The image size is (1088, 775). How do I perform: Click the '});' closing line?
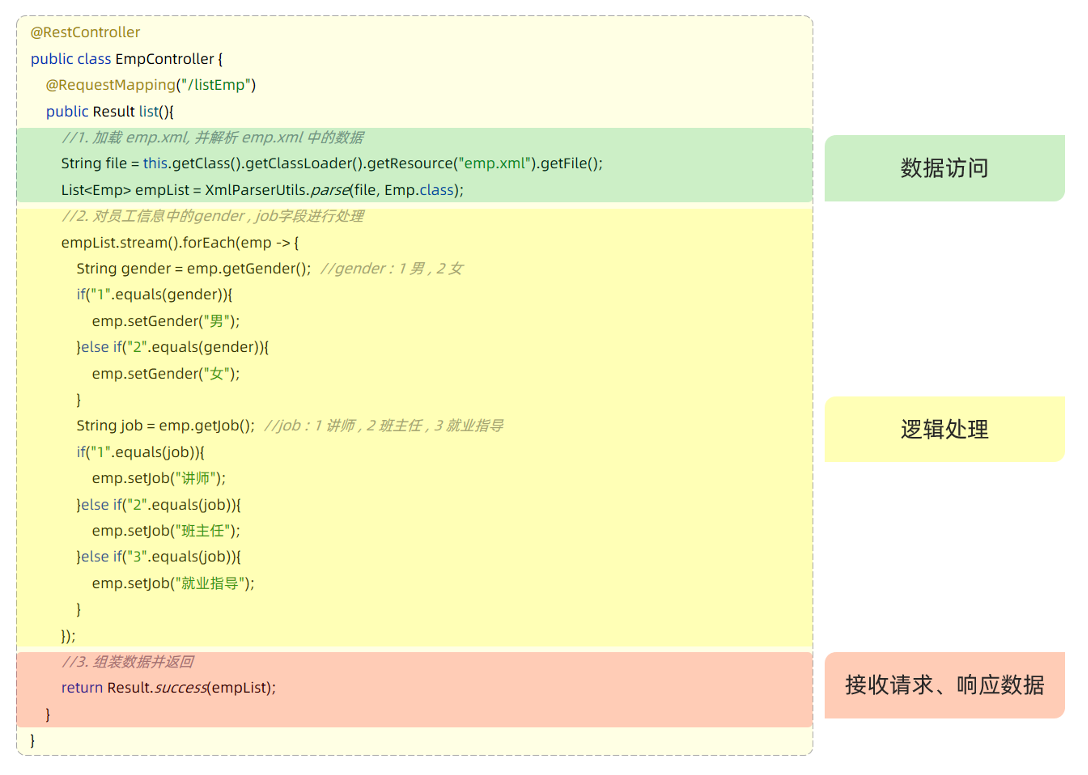coord(68,636)
